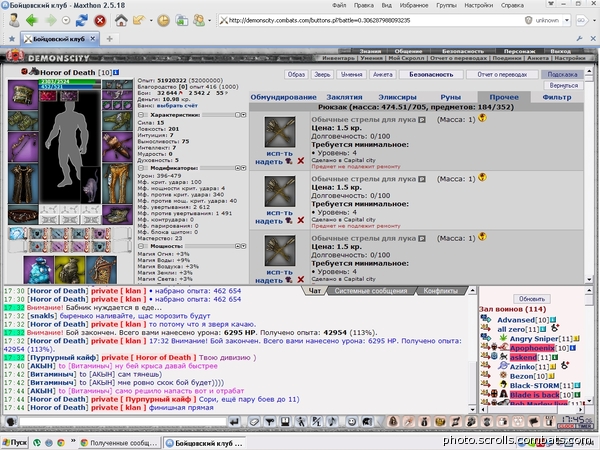Open the Избранное menu

point(414,5)
